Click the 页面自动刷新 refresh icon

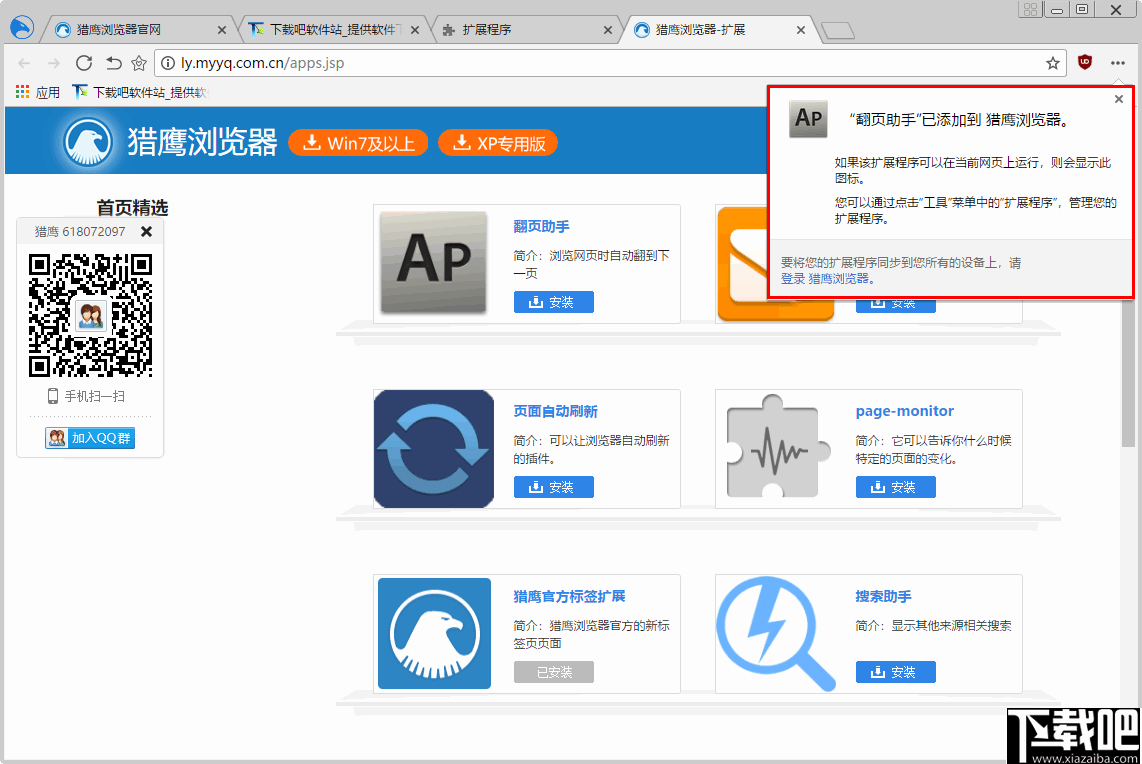(434, 449)
